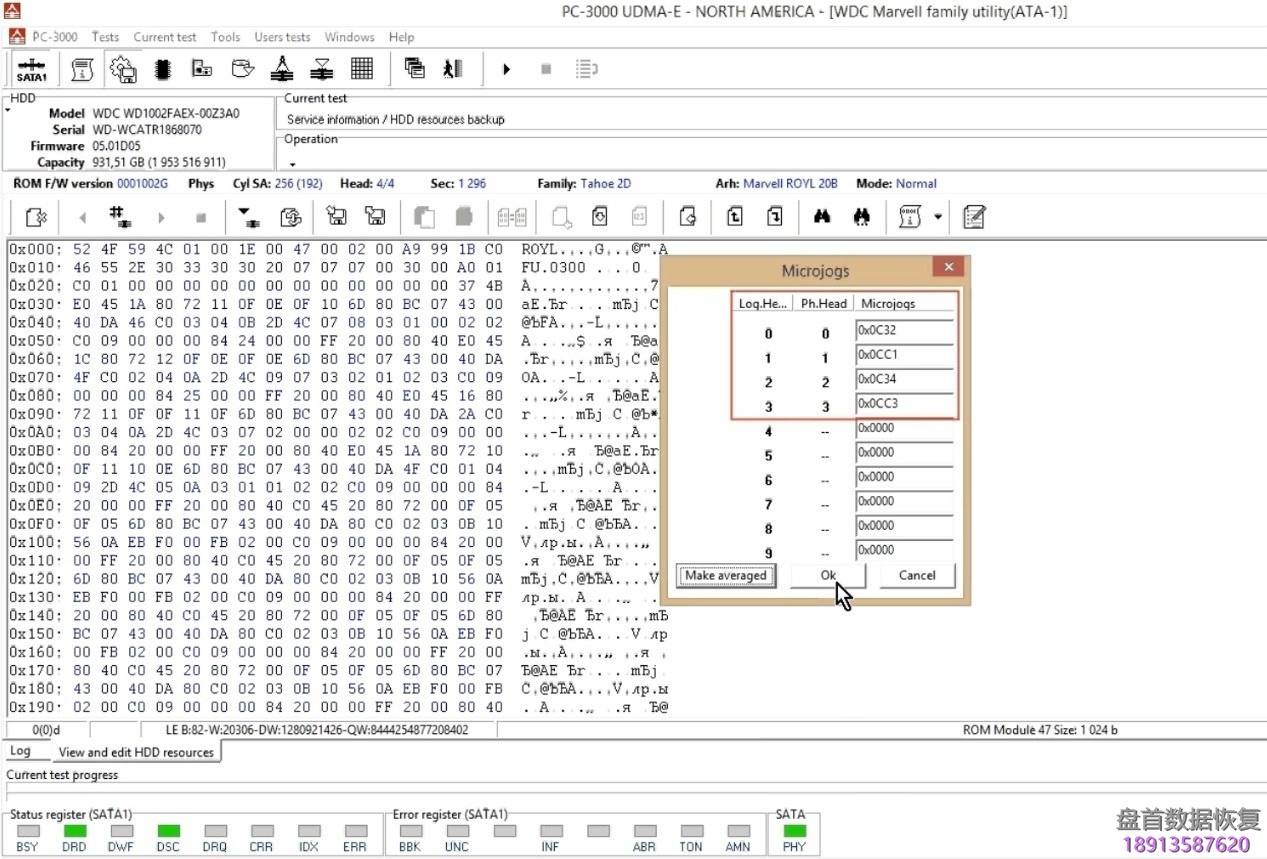
Task: Click the running person icon
Action: tap(453, 69)
